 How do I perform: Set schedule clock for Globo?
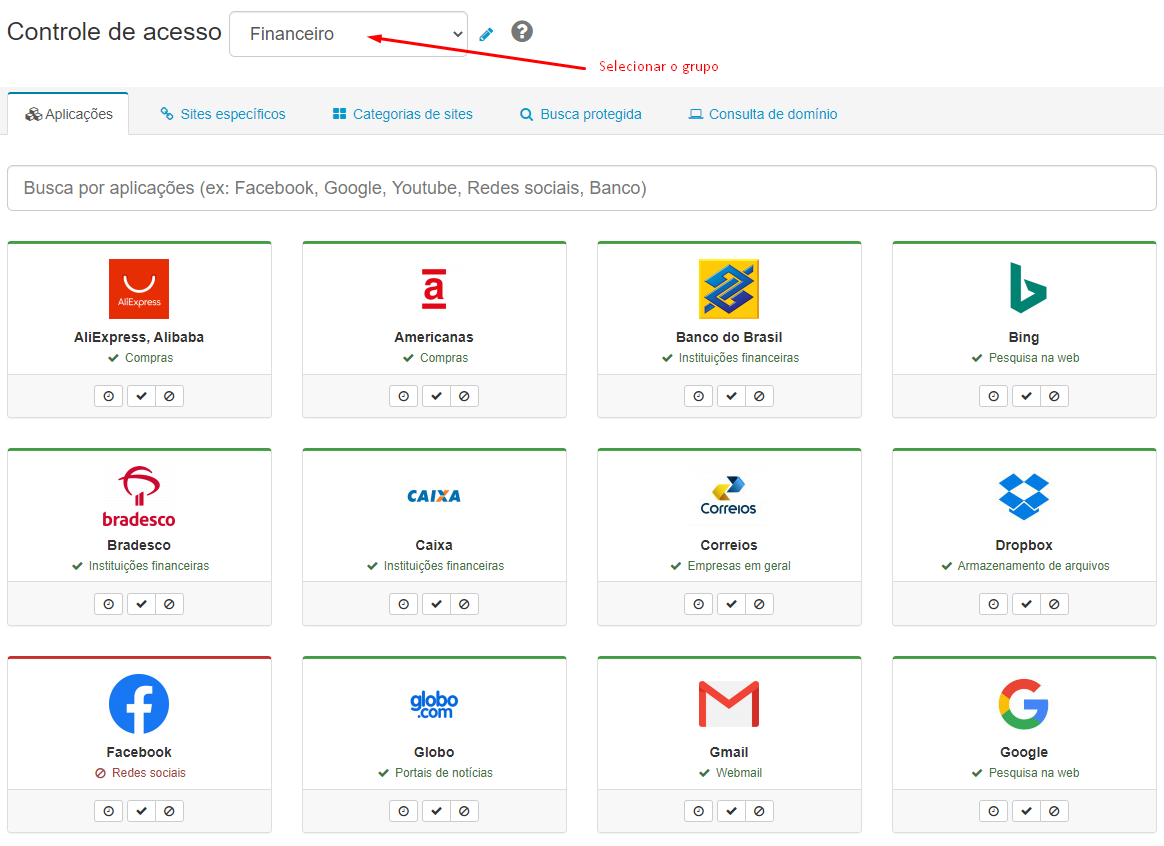click(x=403, y=811)
